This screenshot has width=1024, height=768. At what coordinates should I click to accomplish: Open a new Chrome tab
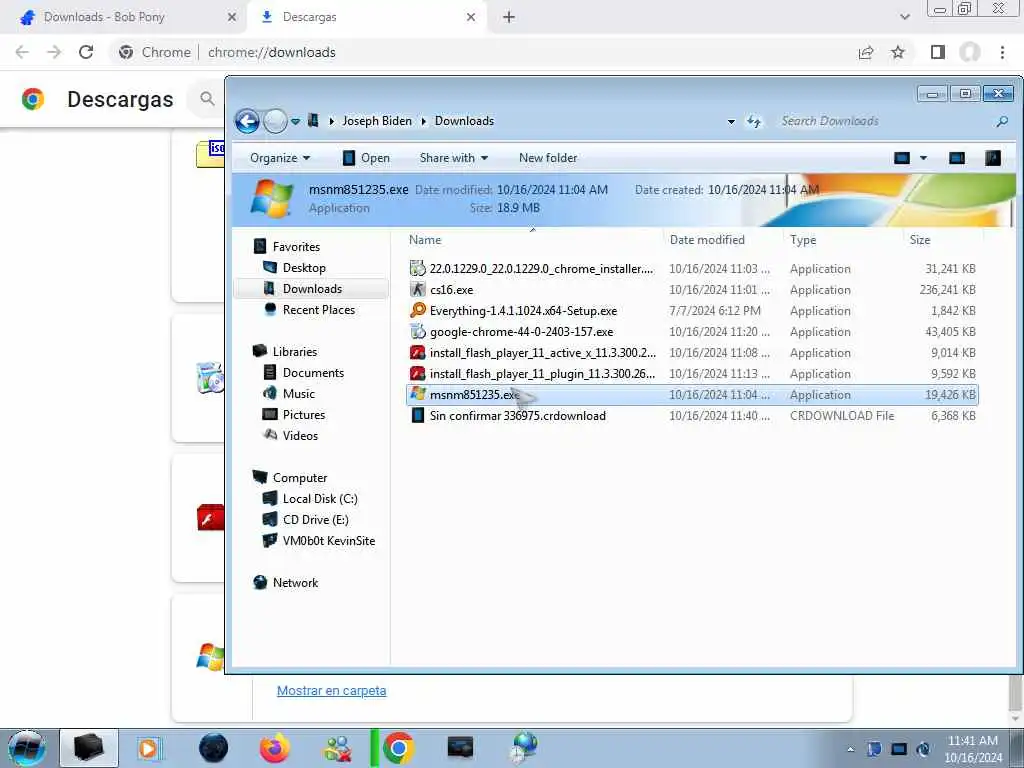pos(509,17)
